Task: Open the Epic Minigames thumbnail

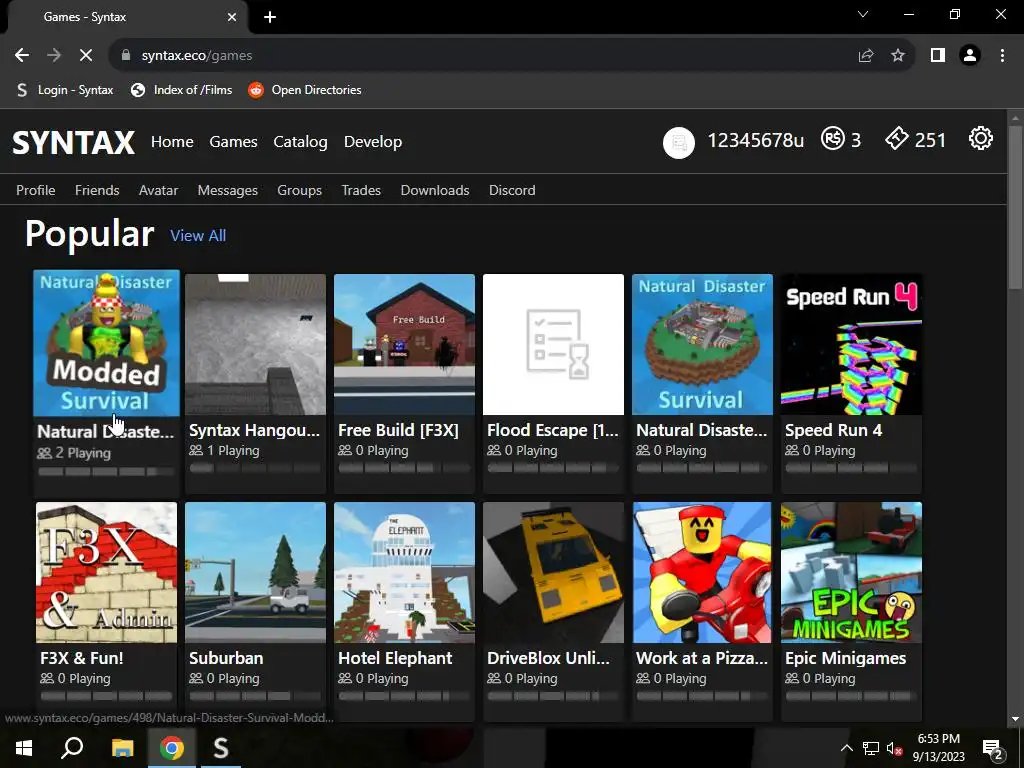Action: [851, 572]
